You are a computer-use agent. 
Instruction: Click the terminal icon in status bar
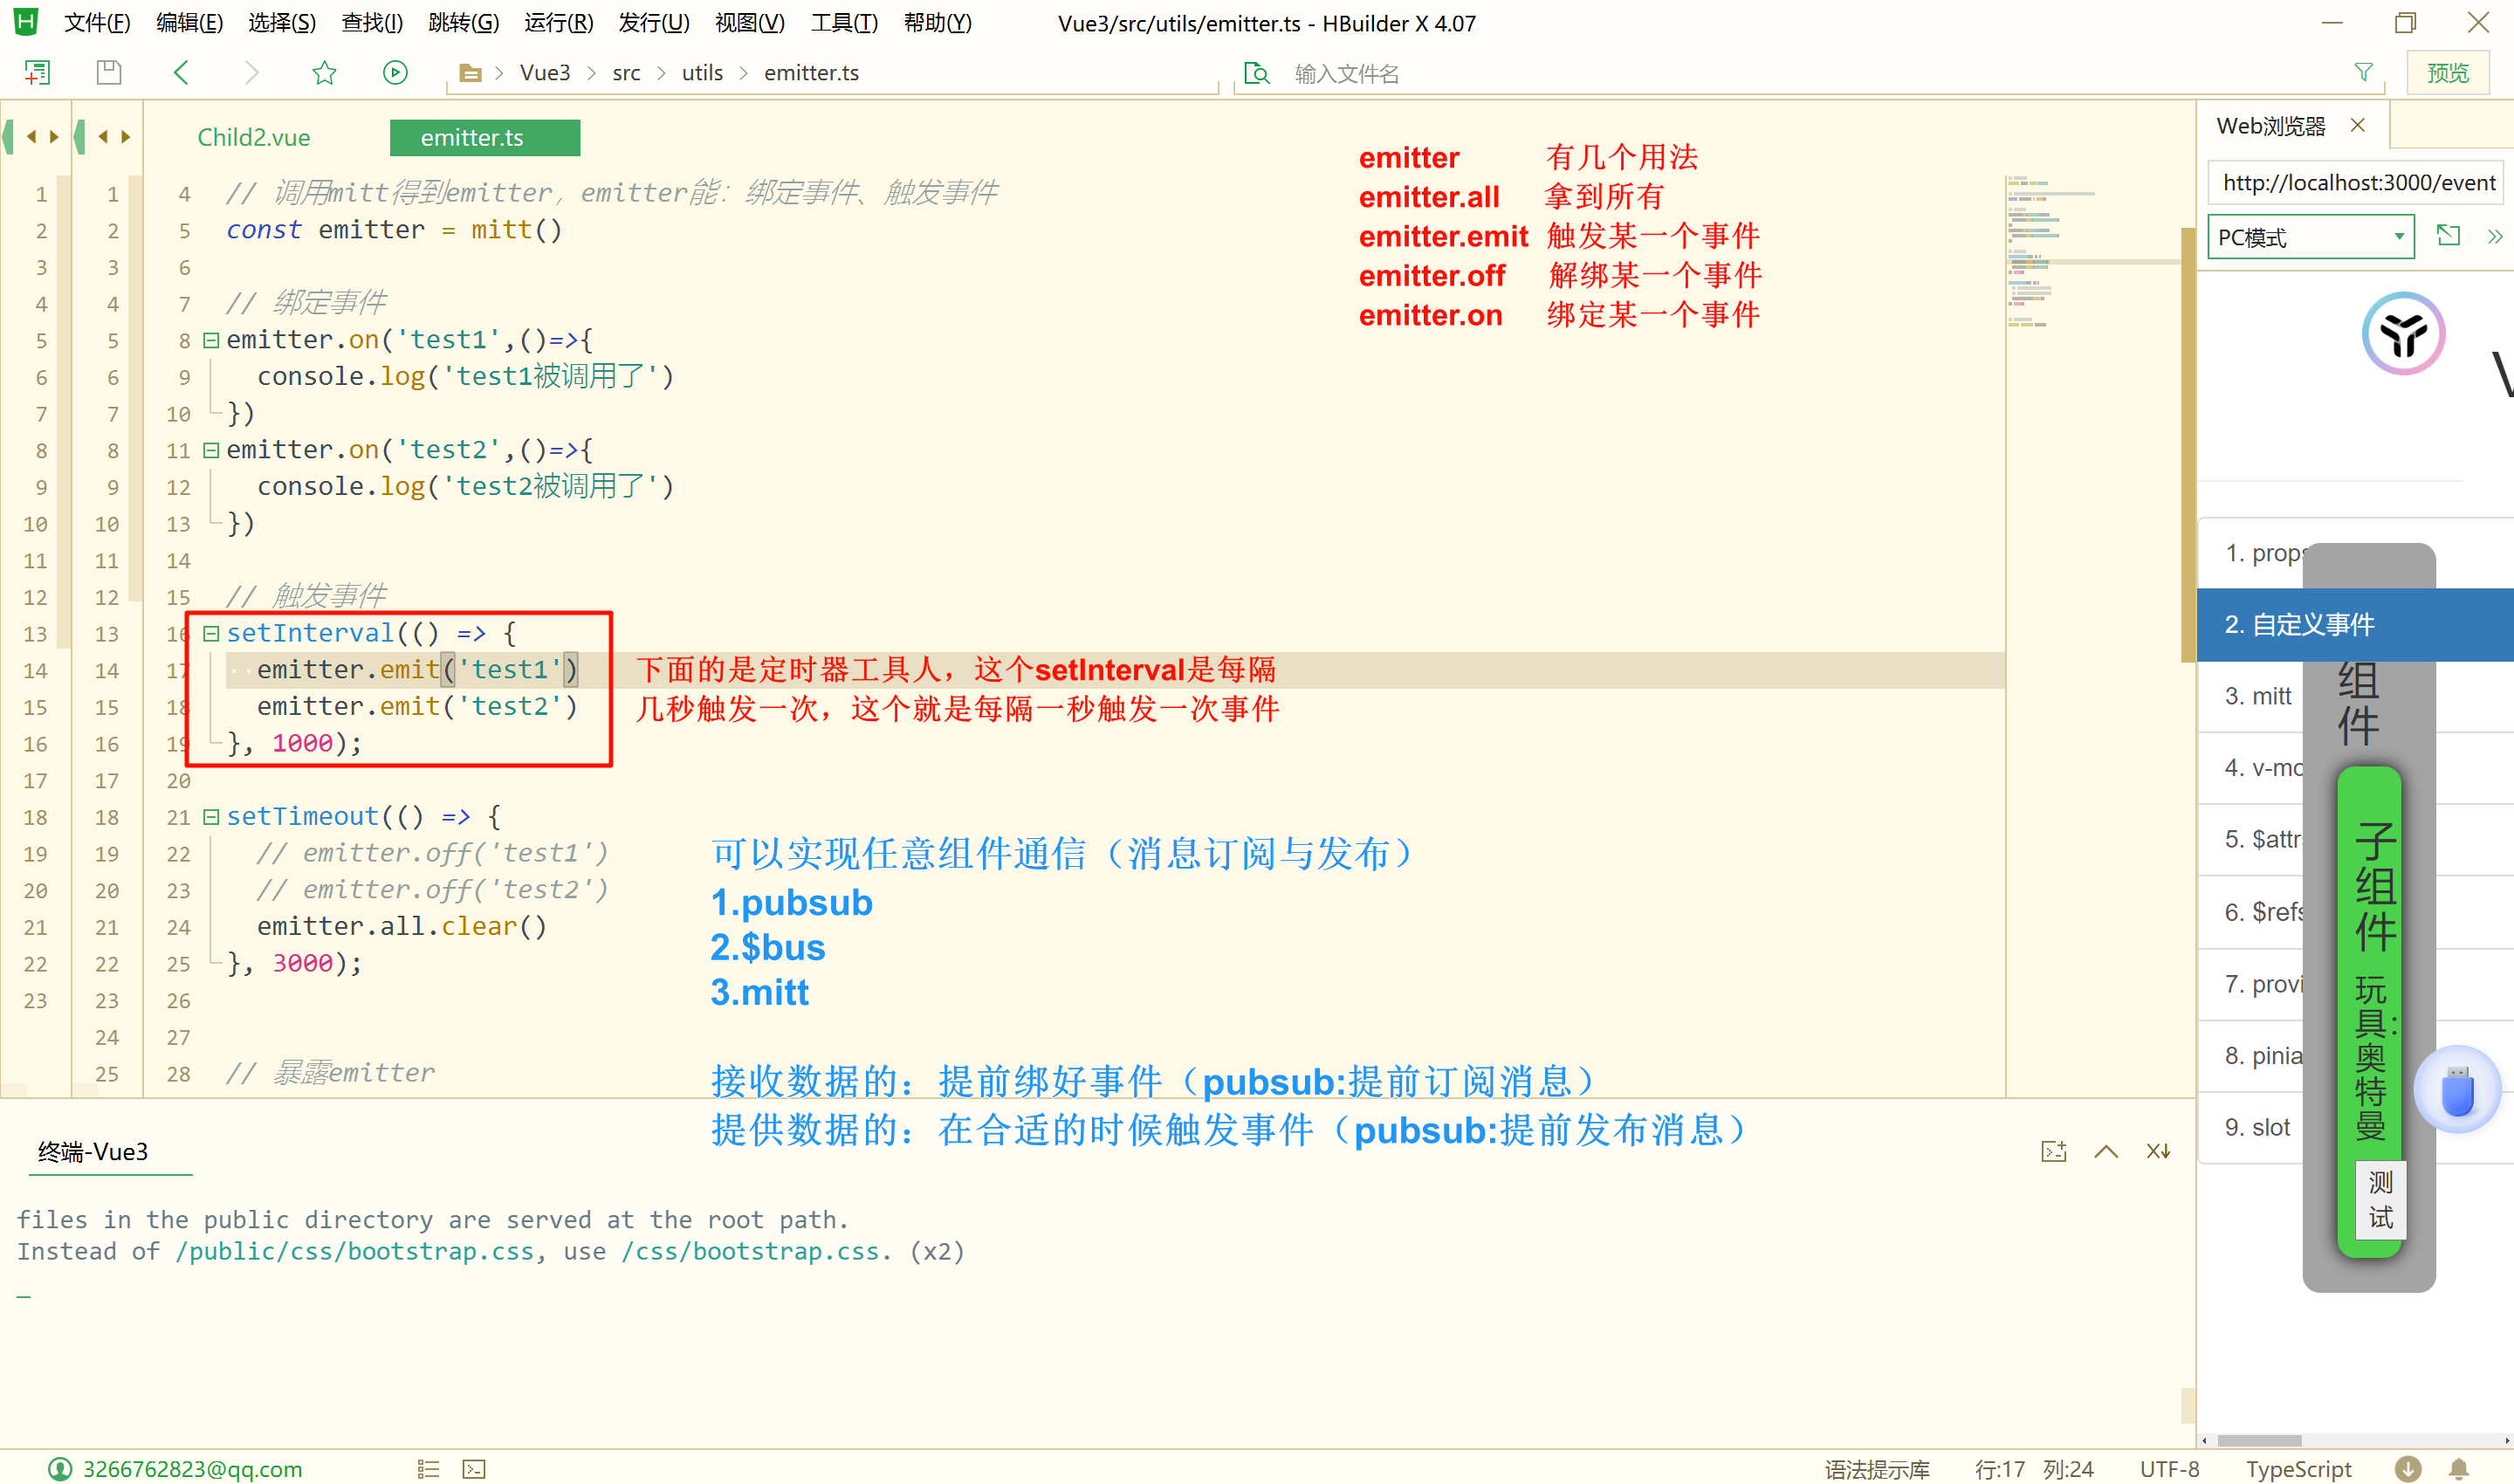pos(474,1468)
